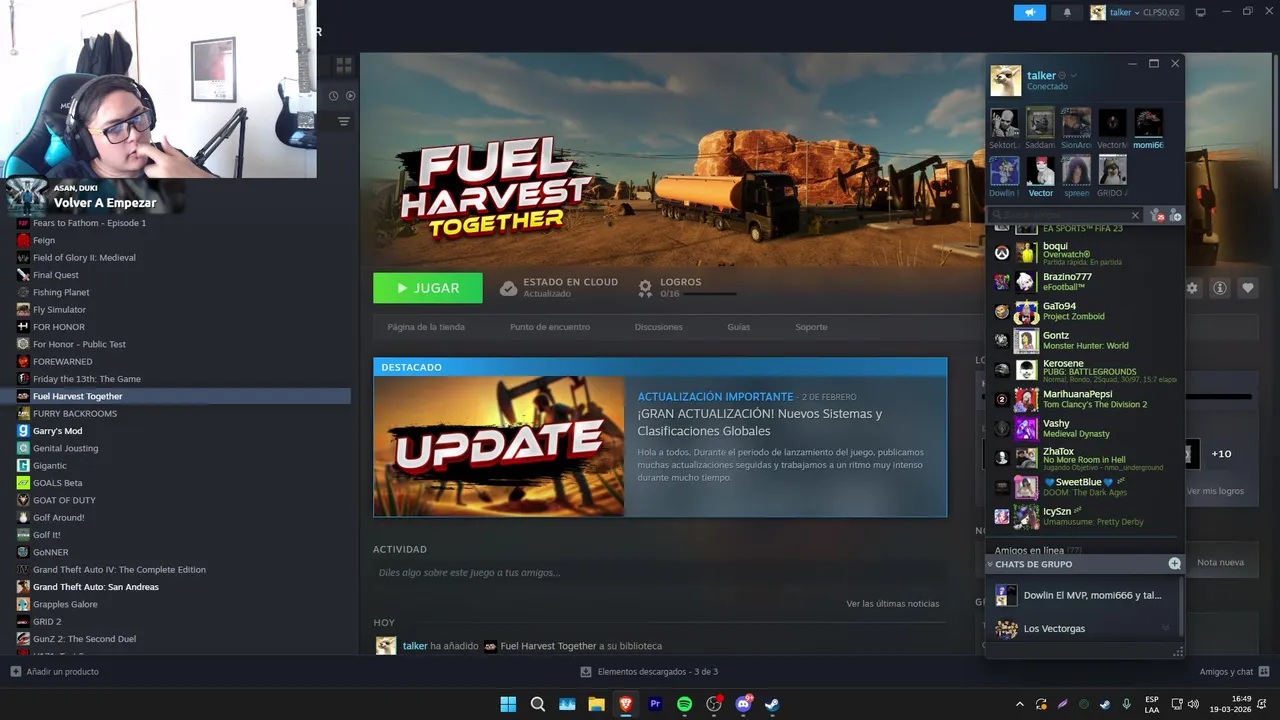The image size is (1280, 720).
Task: Open Premiere Pro from the taskbar
Action: point(655,704)
